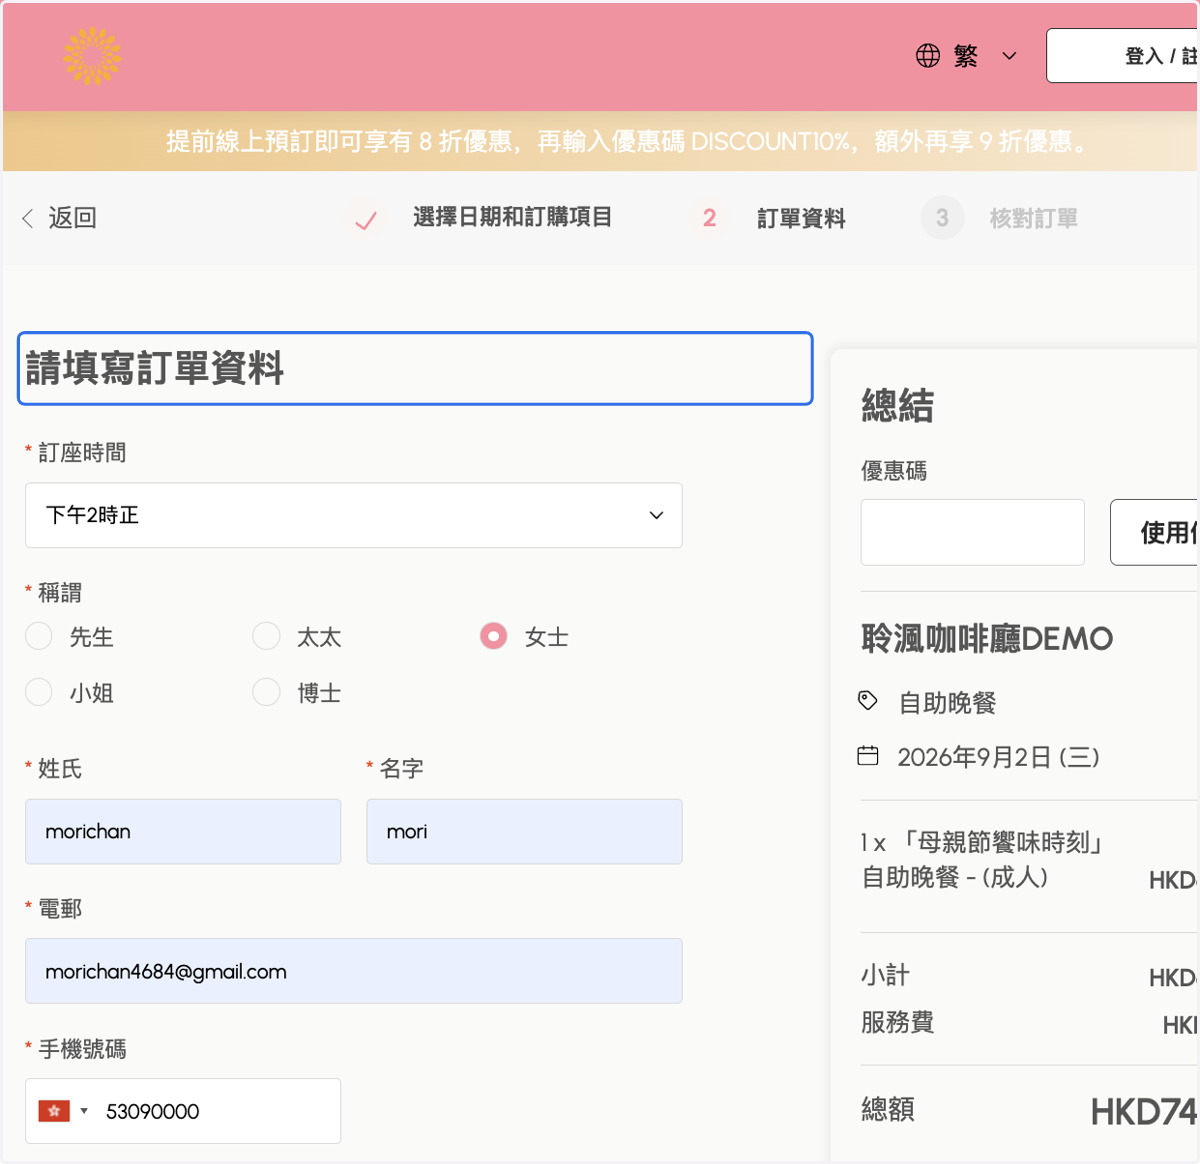Viewport: 1200px width, 1164px height.
Task: Click the 訂單資料 step label
Action: [801, 218]
